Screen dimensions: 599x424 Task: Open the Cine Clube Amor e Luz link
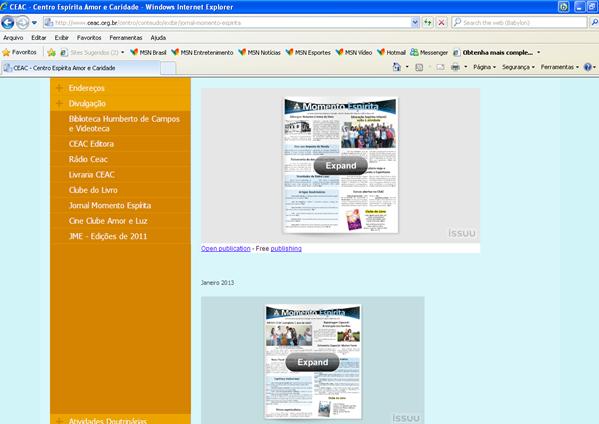(108, 221)
